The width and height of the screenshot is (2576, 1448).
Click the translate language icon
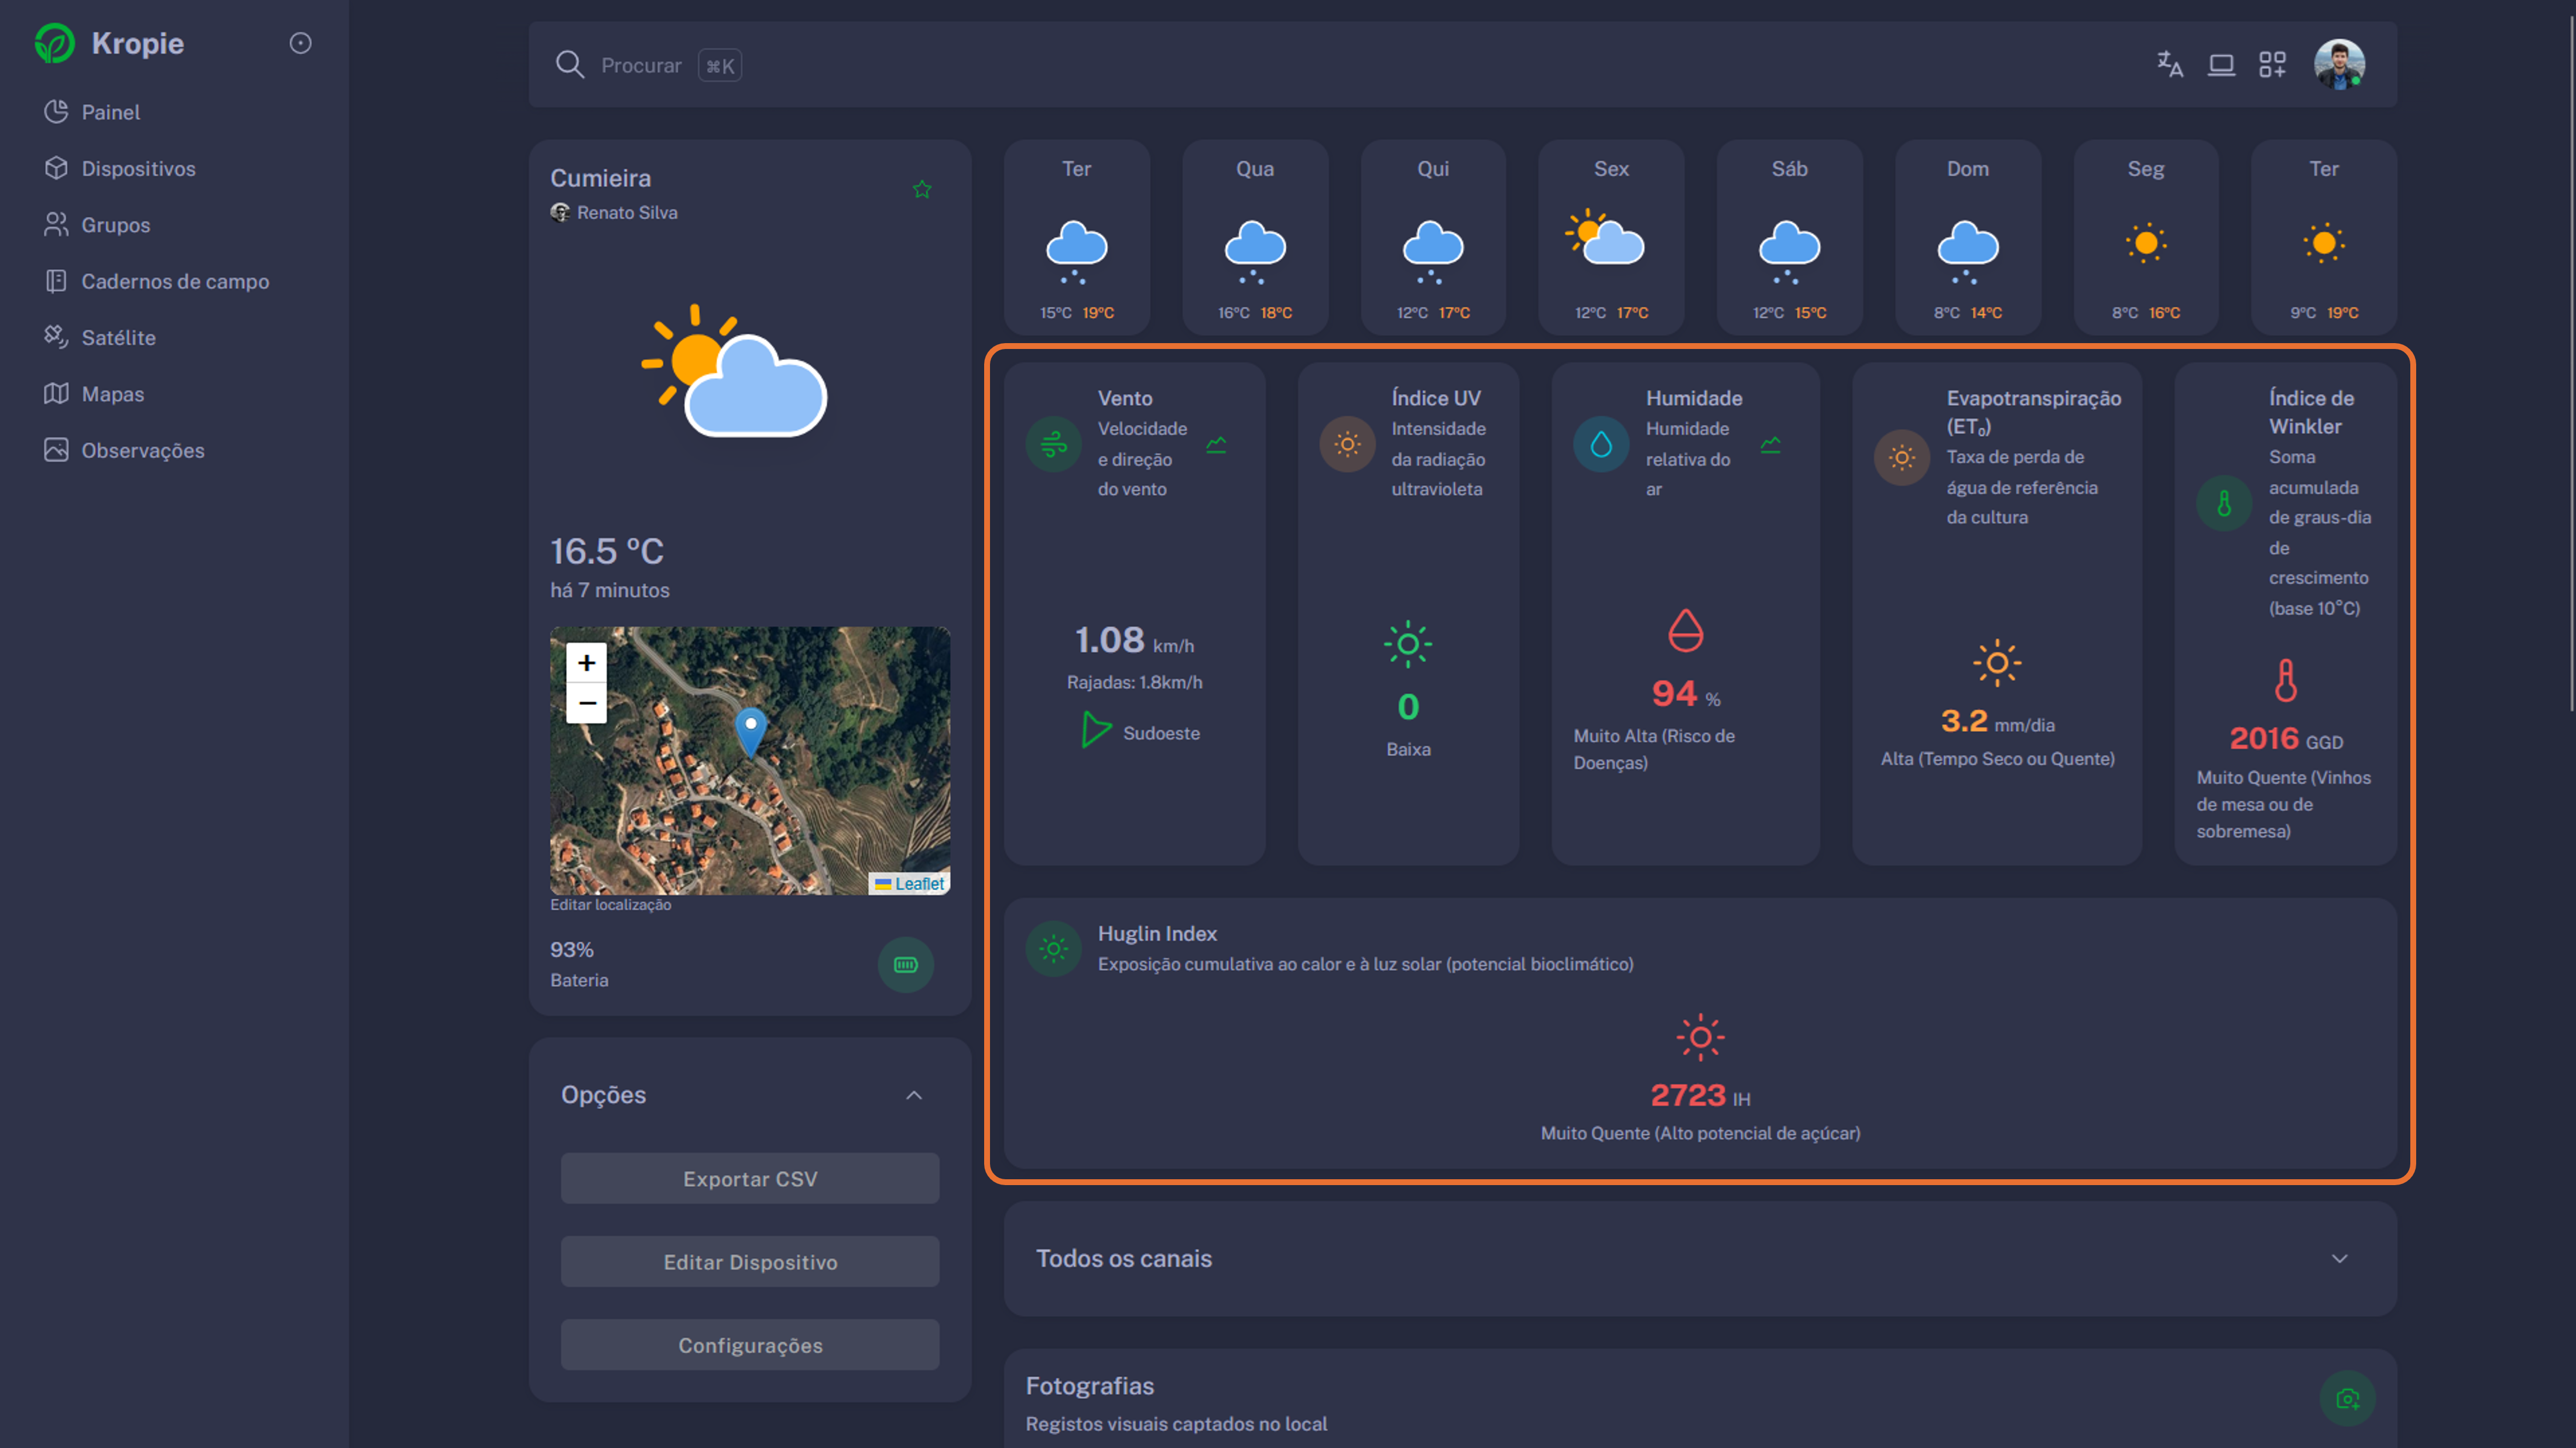(x=2169, y=65)
